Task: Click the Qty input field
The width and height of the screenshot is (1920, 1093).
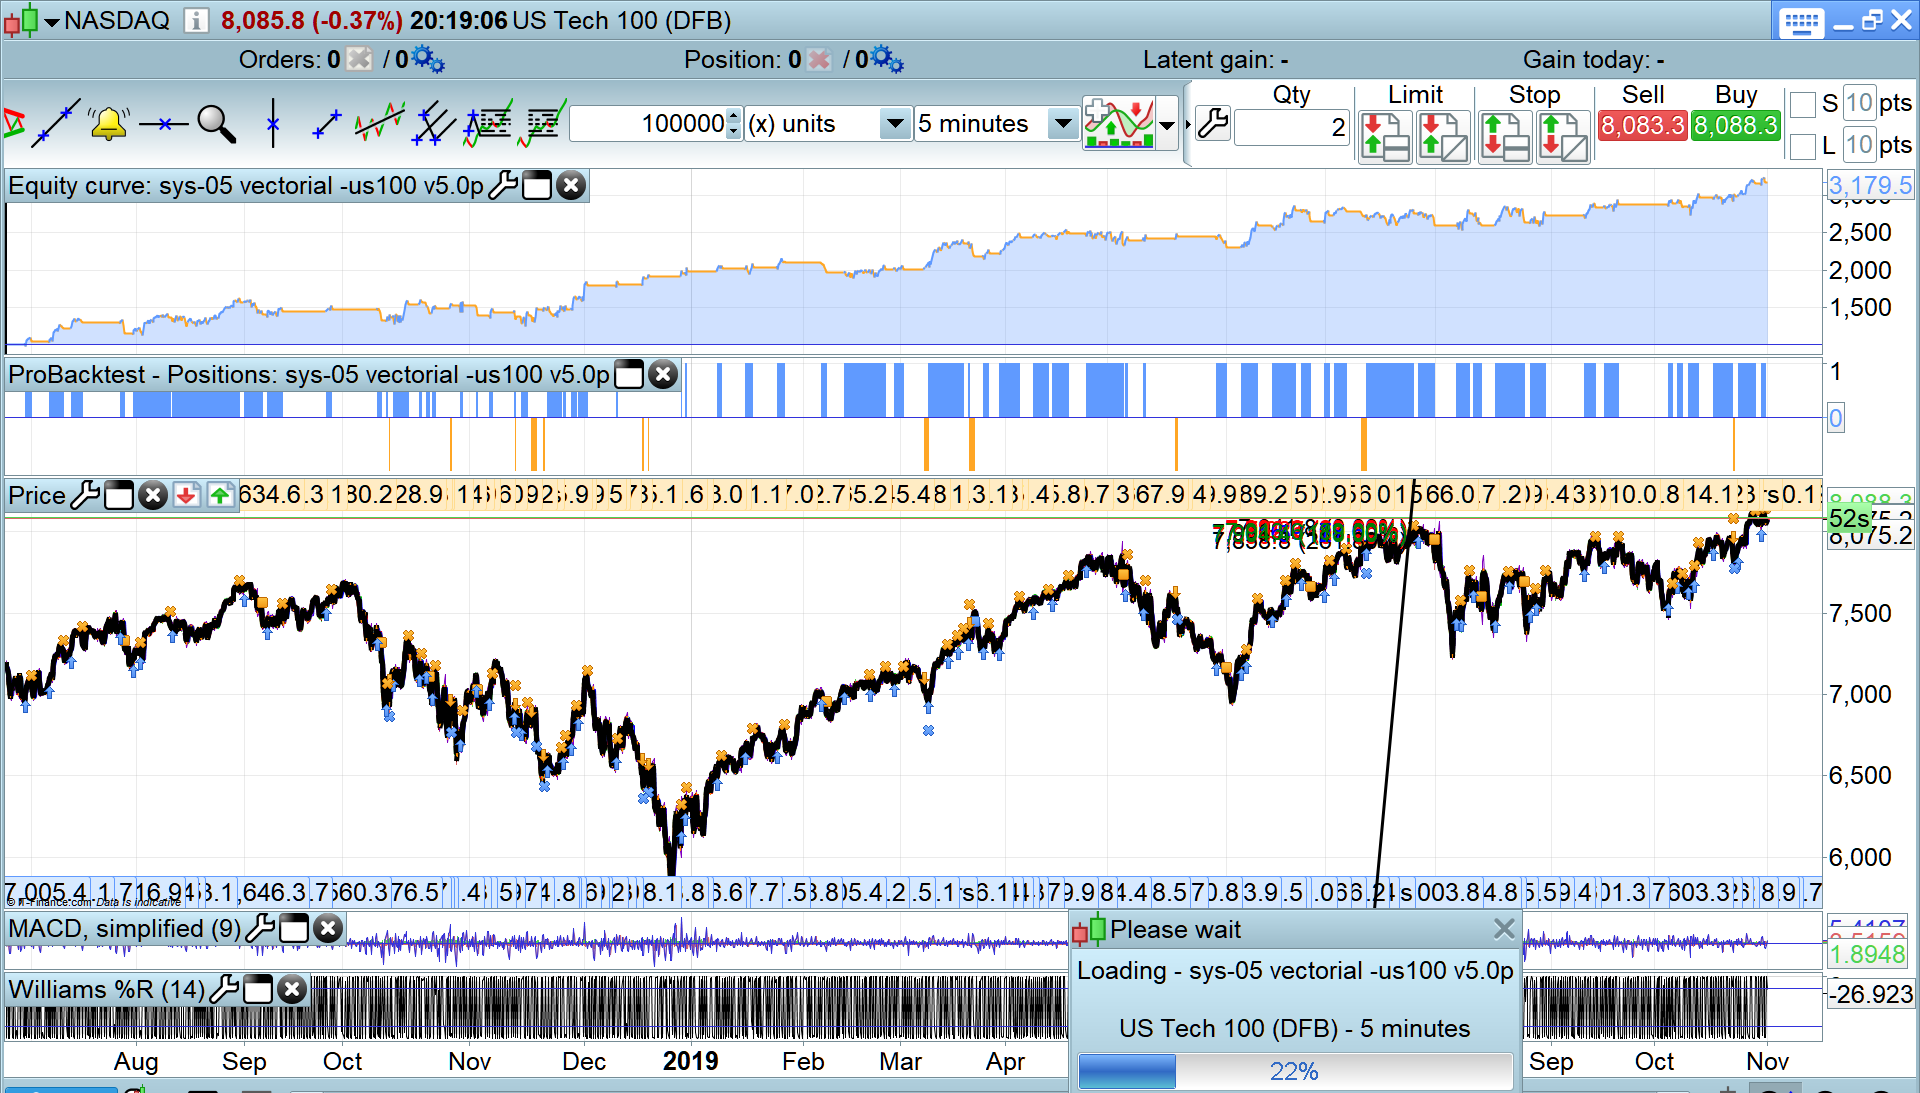Action: 1291,127
